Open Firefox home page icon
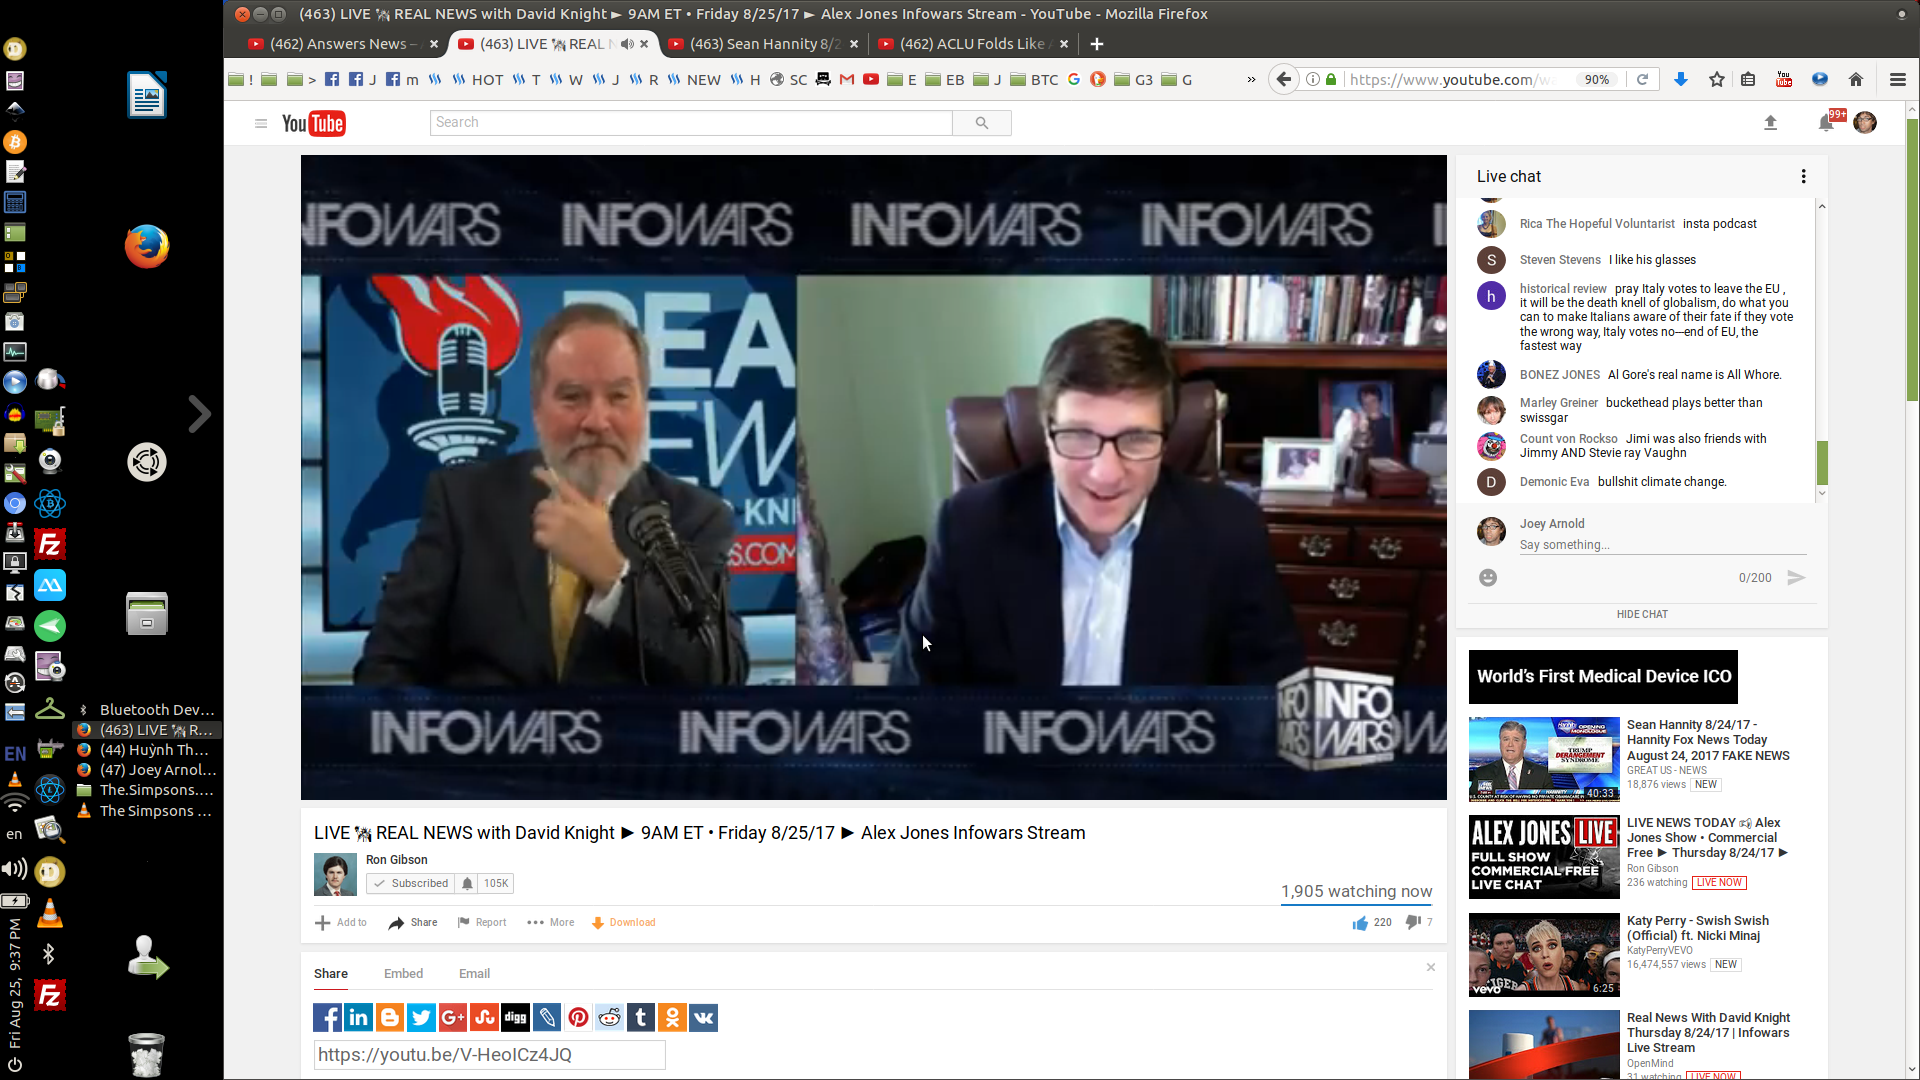Screen dimensions: 1920x1080 (1856, 79)
